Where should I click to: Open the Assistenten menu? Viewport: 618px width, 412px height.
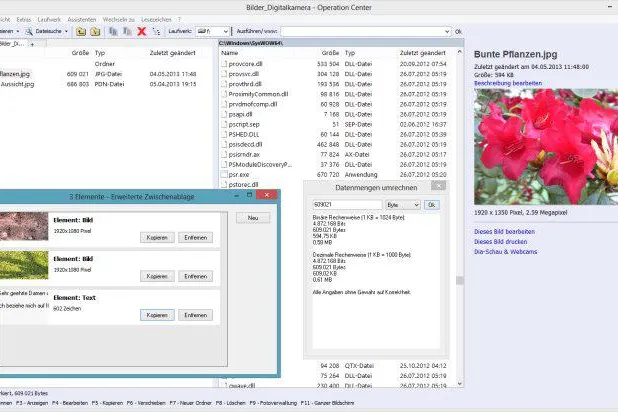point(82,19)
